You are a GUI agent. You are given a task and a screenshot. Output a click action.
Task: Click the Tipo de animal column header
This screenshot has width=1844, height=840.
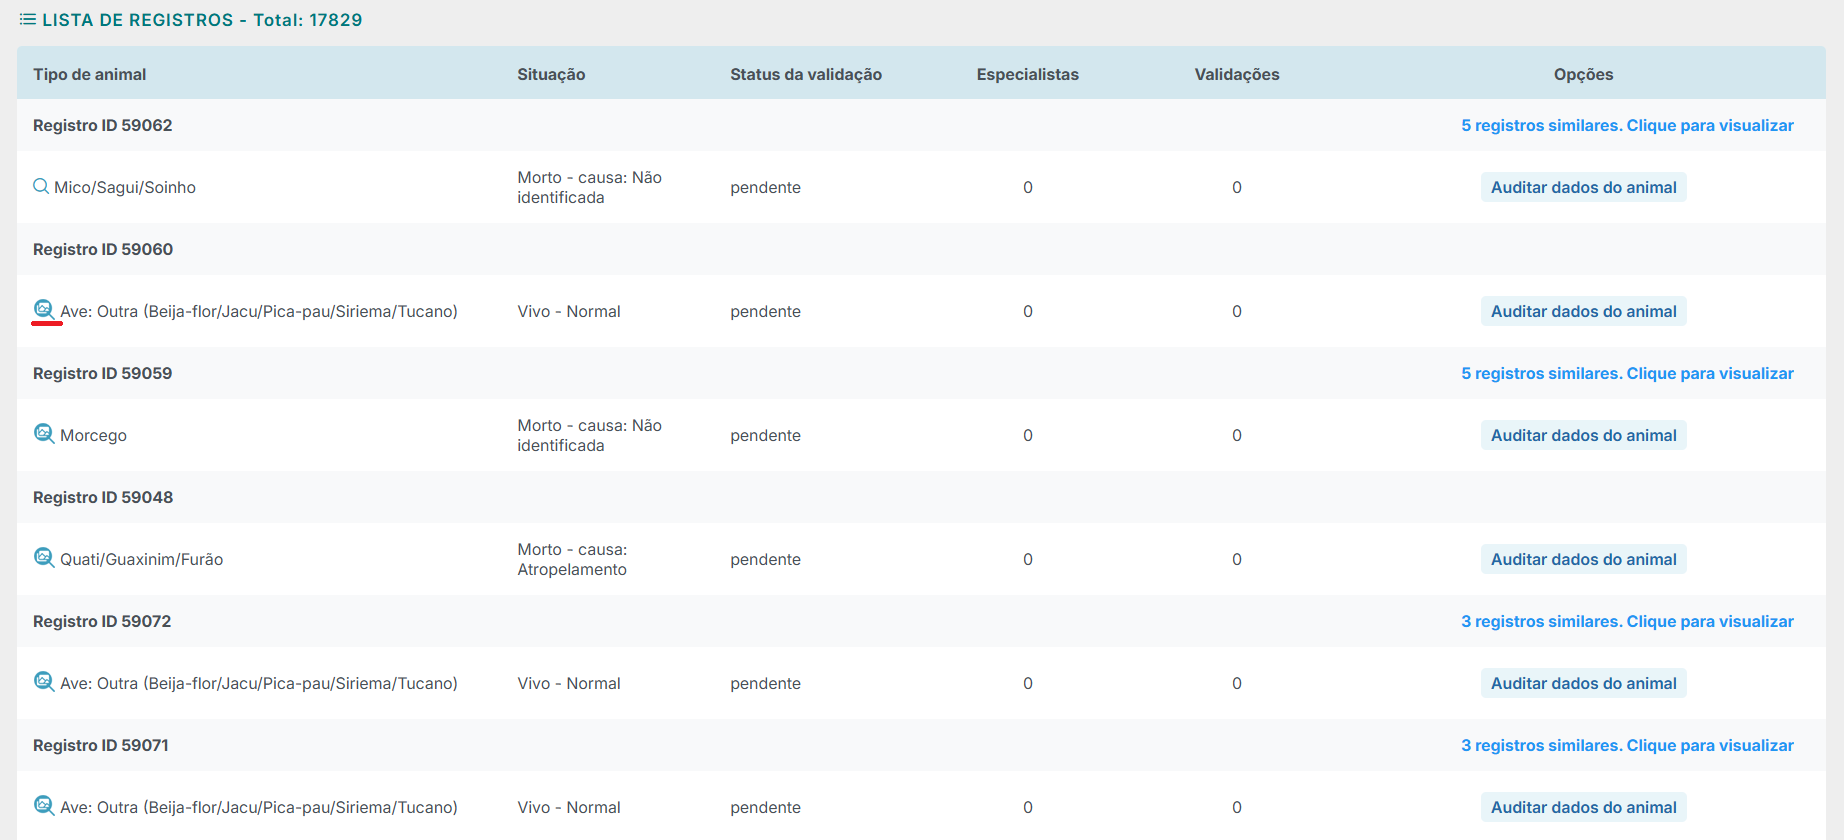tap(90, 74)
